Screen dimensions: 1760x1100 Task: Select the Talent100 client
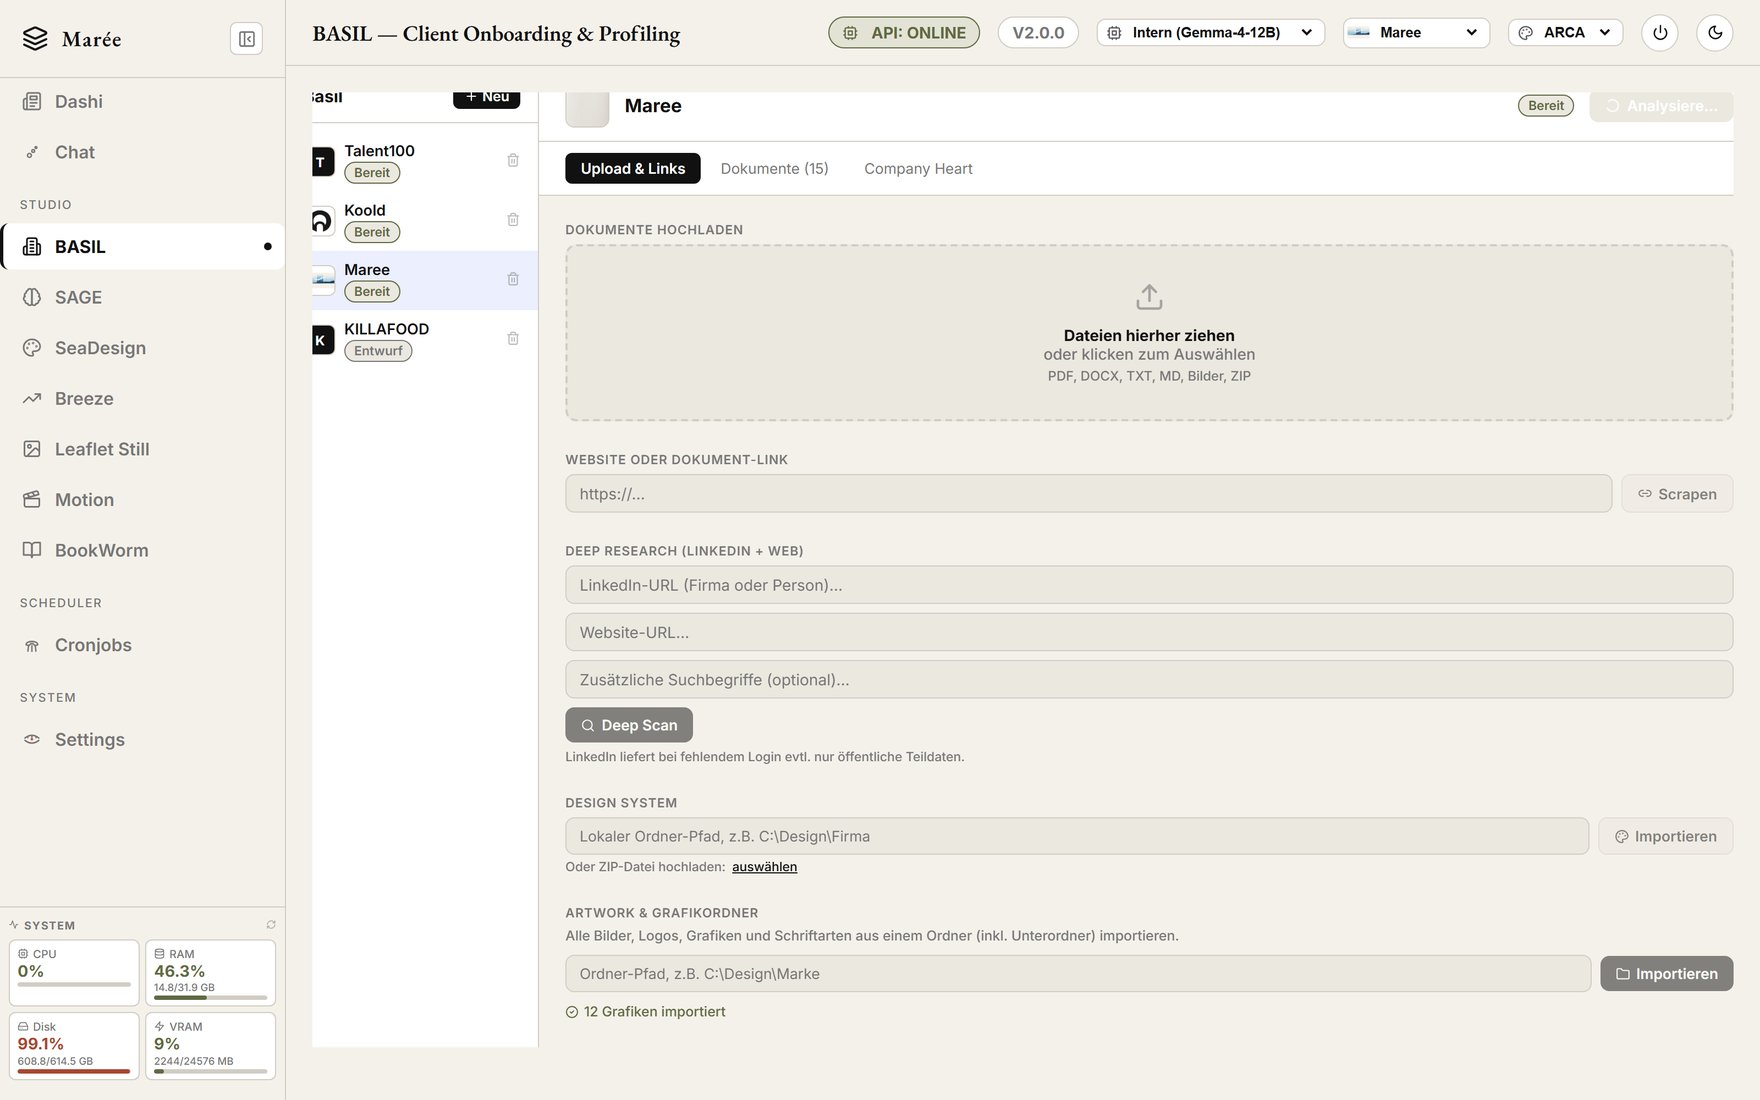pyautogui.click(x=425, y=161)
